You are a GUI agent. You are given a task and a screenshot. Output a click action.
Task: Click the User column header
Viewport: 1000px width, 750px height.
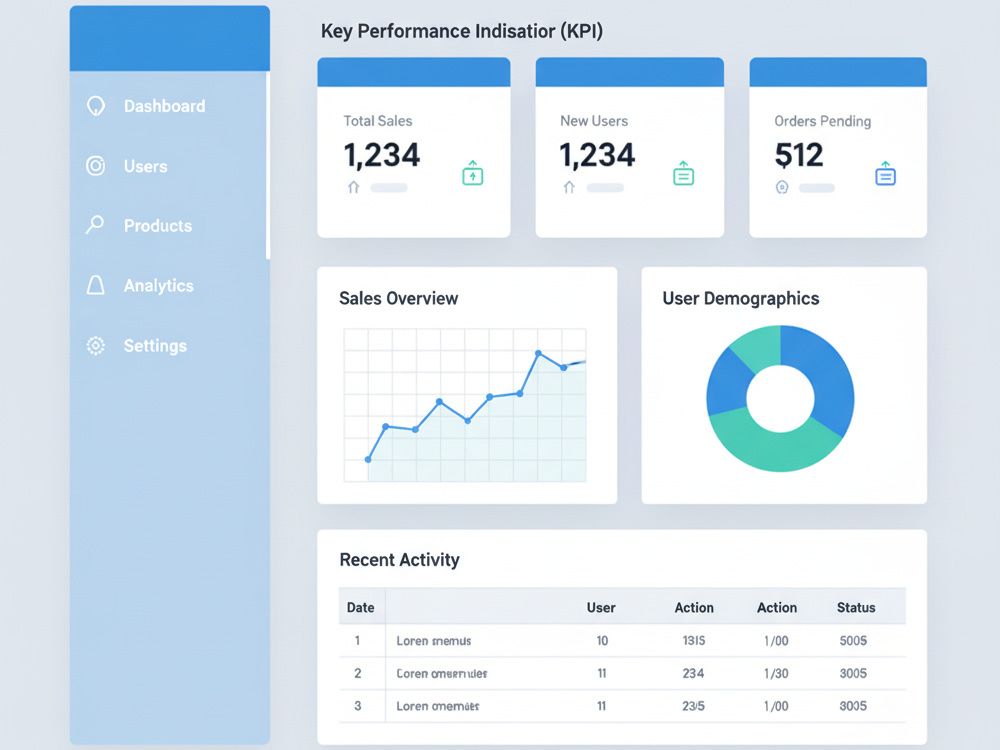(601, 608)
